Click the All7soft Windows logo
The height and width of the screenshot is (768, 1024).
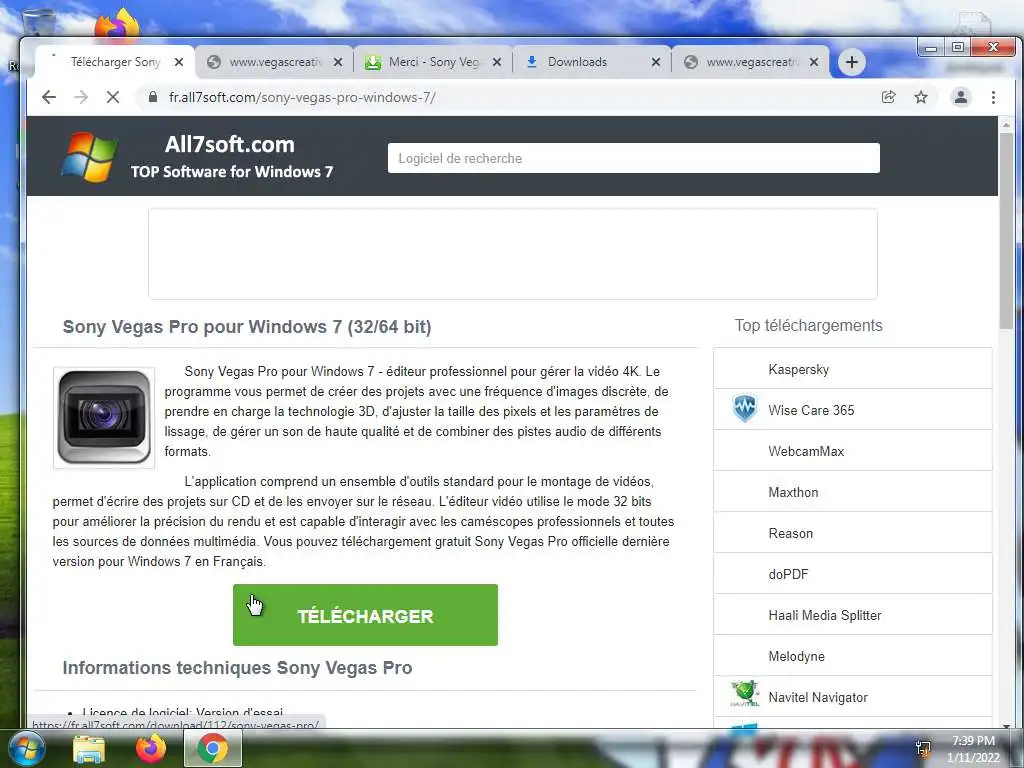coord(89,157)
